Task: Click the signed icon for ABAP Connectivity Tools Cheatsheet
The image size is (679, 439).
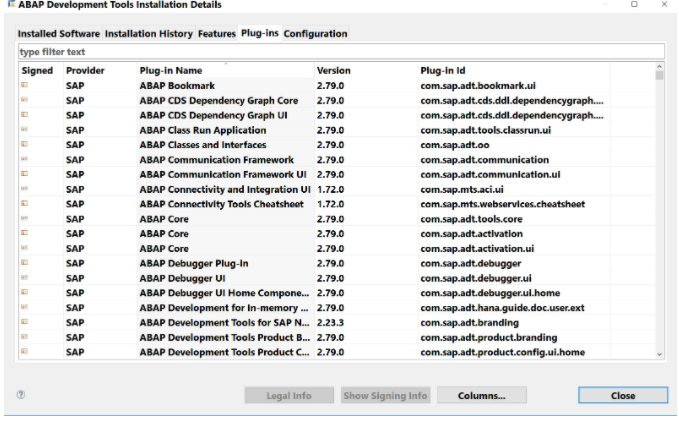Action: pyautogui.click(x=25, y=203)
